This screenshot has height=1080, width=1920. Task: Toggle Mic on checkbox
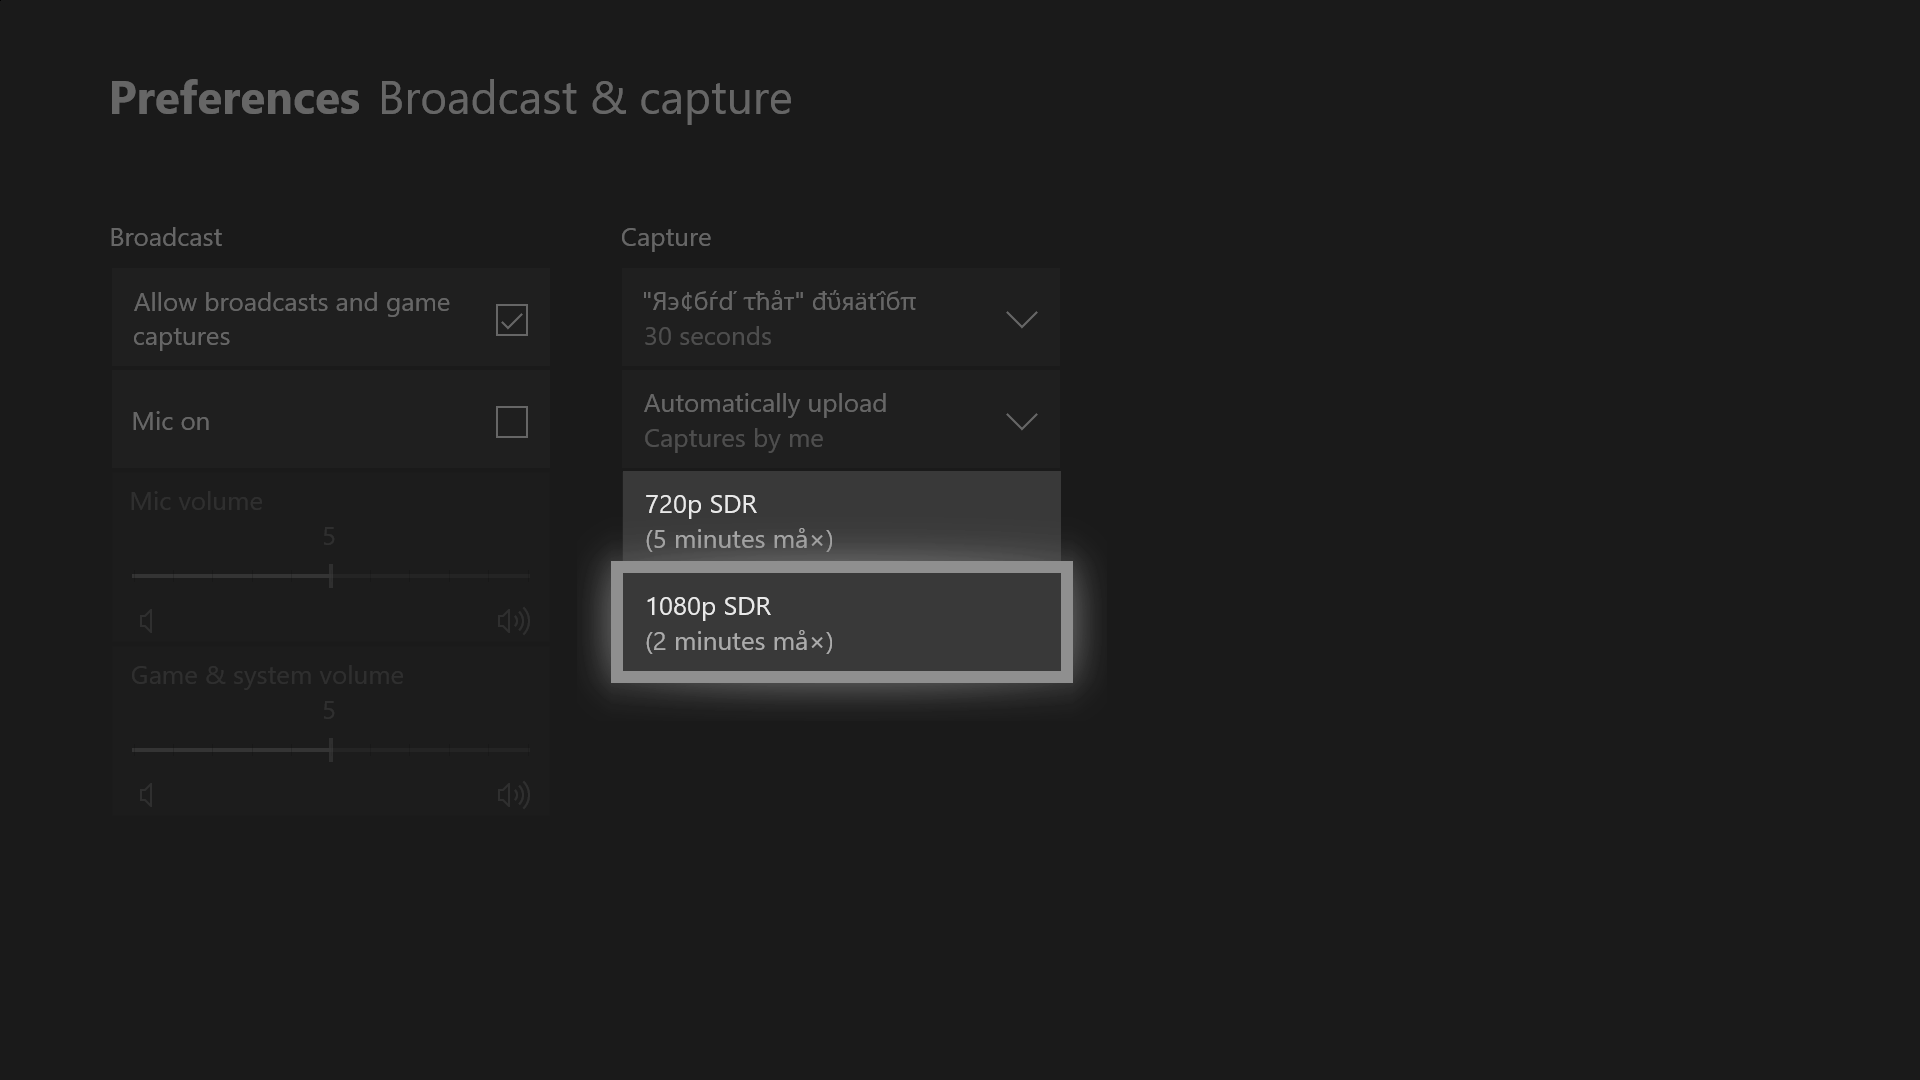pyautogui.click(x=512, y=419)
